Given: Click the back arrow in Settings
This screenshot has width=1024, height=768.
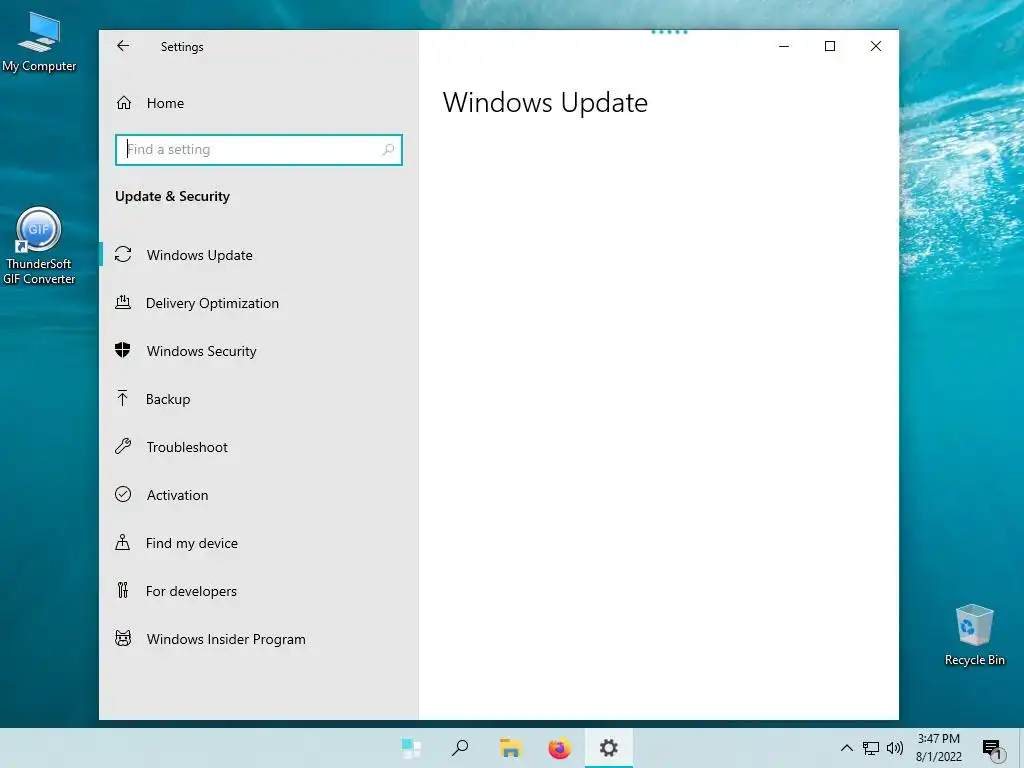Looking at the screenshot, I should [123, 46].
